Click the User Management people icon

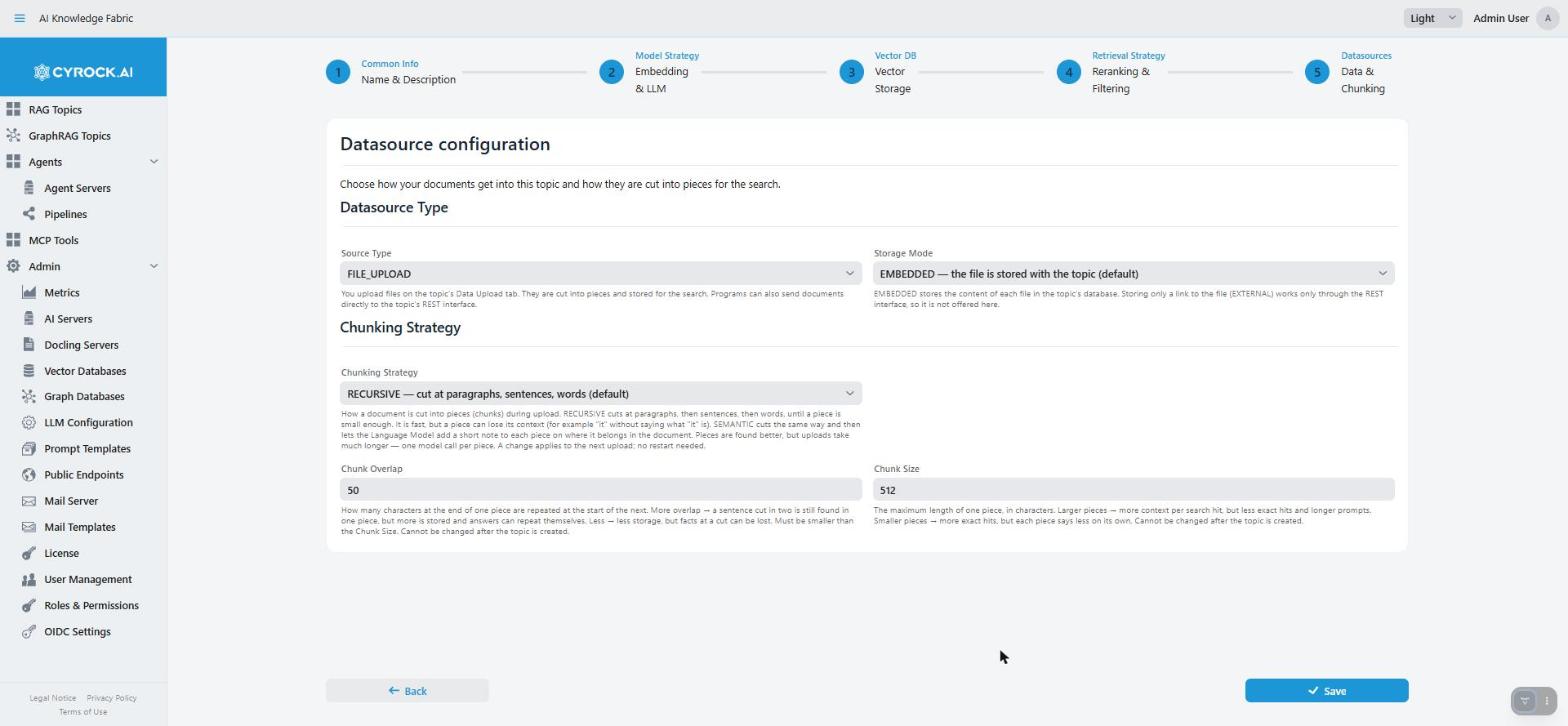(x=29, y=579)
